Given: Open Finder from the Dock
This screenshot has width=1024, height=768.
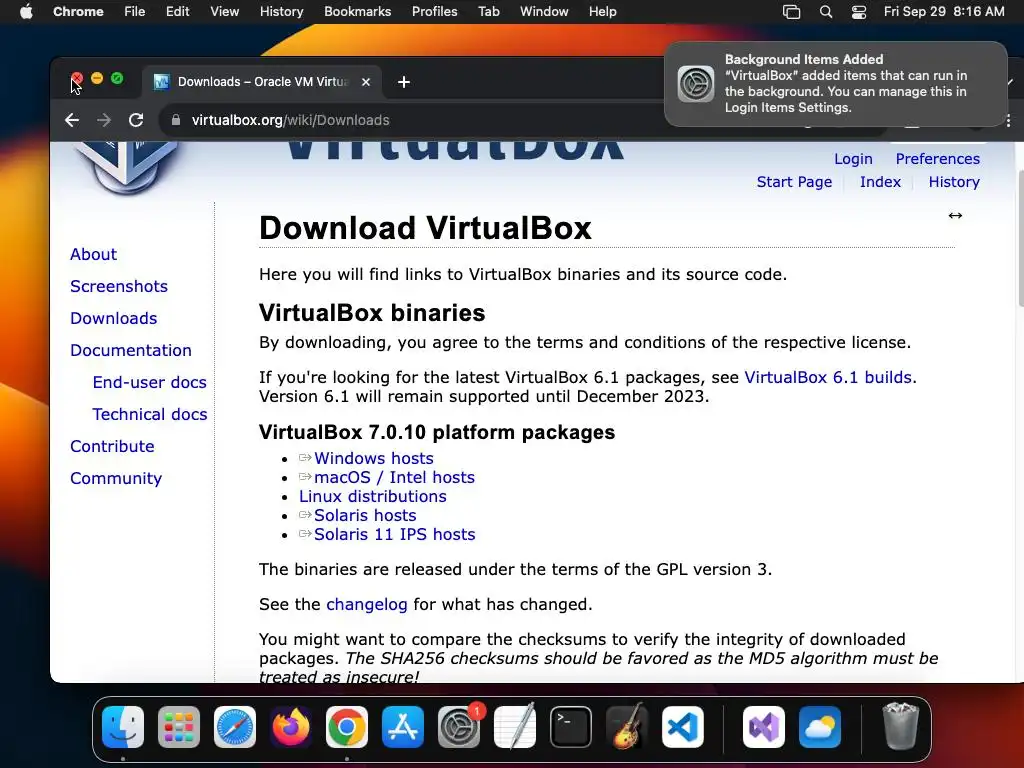Looking at the screenshot, I should [123, 727].
